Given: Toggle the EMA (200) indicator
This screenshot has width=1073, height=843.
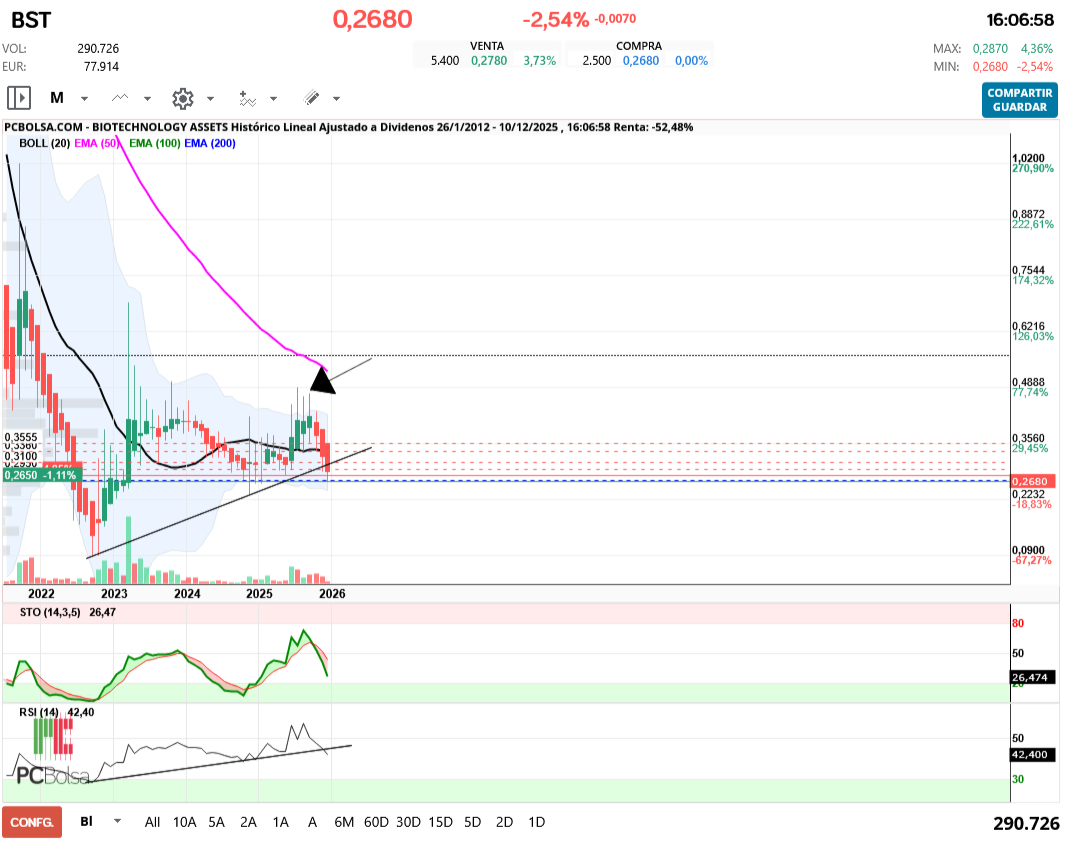Looking at the screenshot, I should (x=210, y=143).
